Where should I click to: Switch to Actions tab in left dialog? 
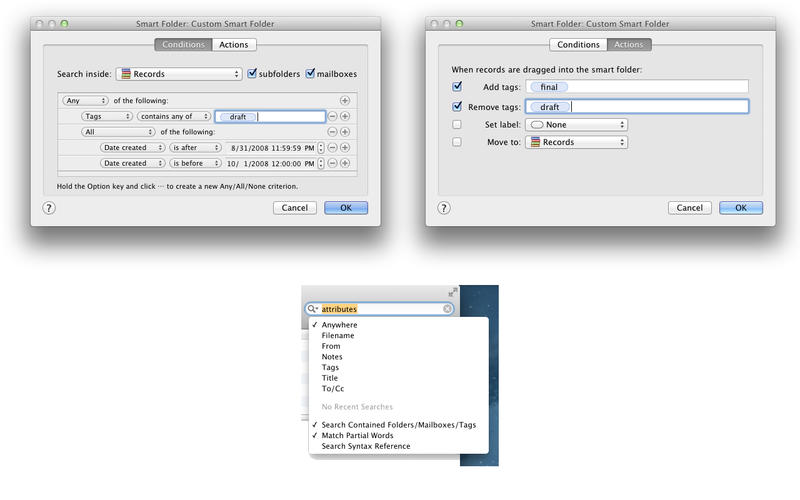235,45
